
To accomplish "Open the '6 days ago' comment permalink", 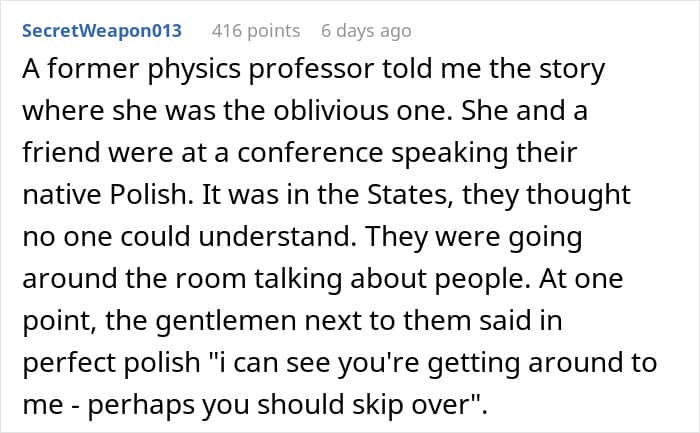I will coord(366,31).
